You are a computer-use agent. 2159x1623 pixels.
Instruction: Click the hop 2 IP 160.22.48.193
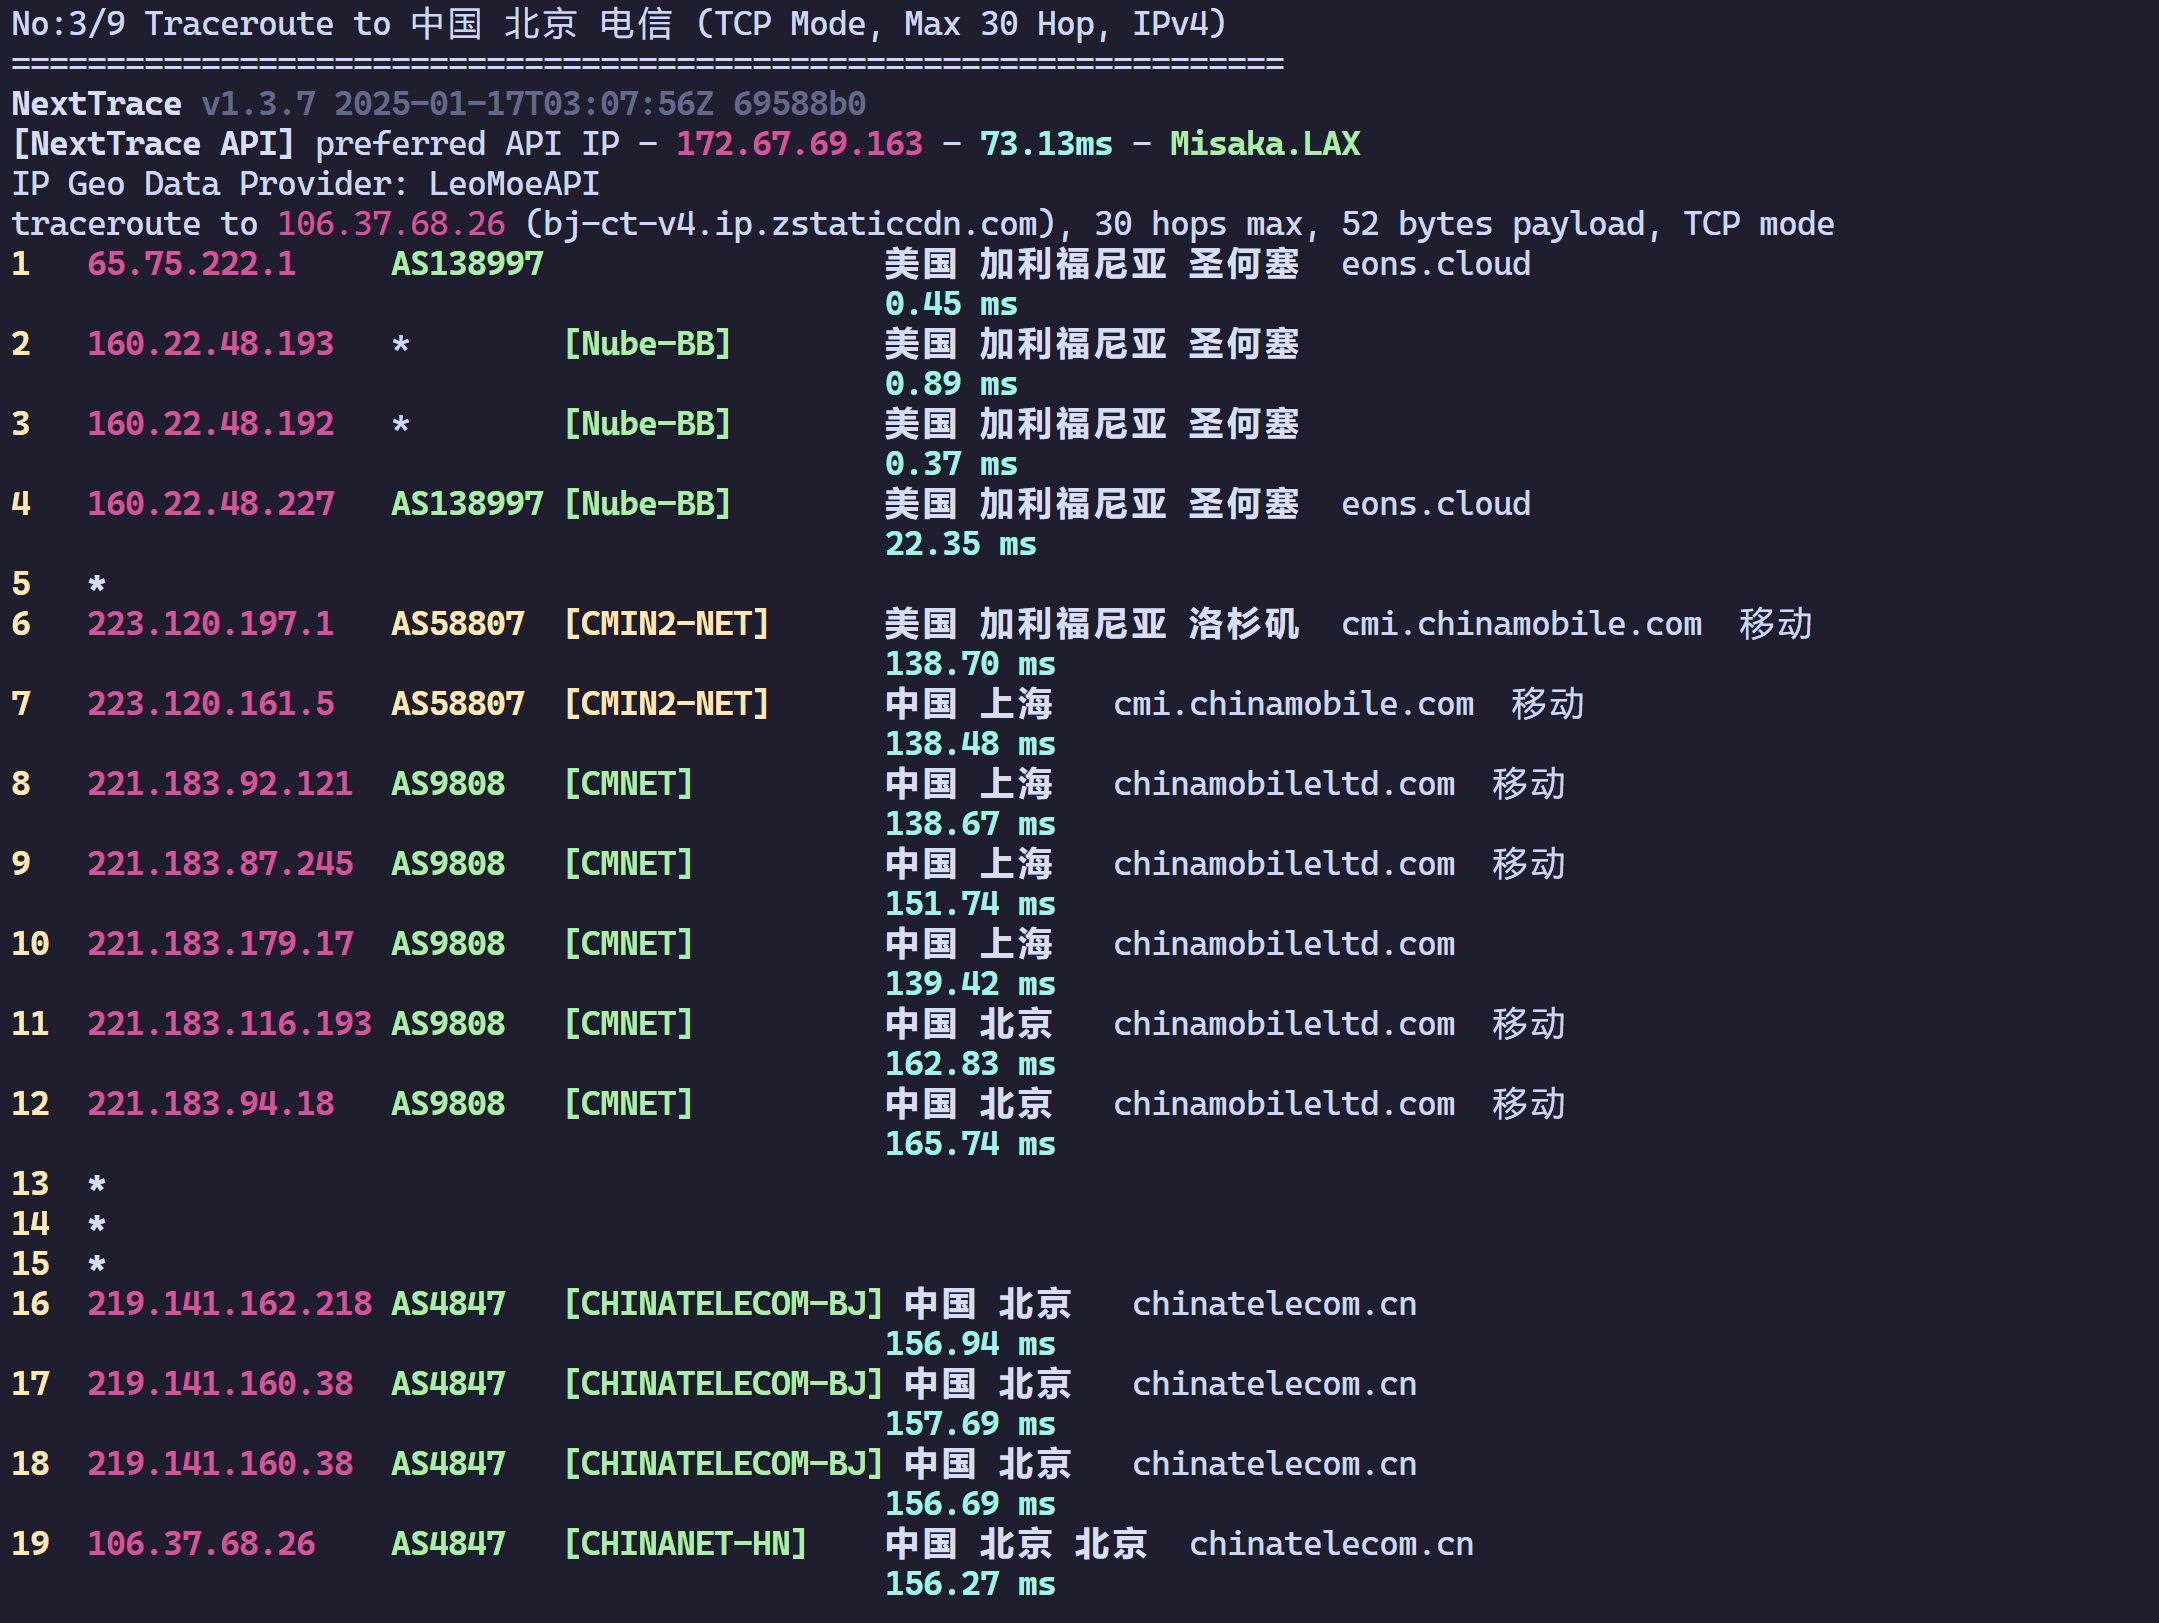tap(210, 344)
